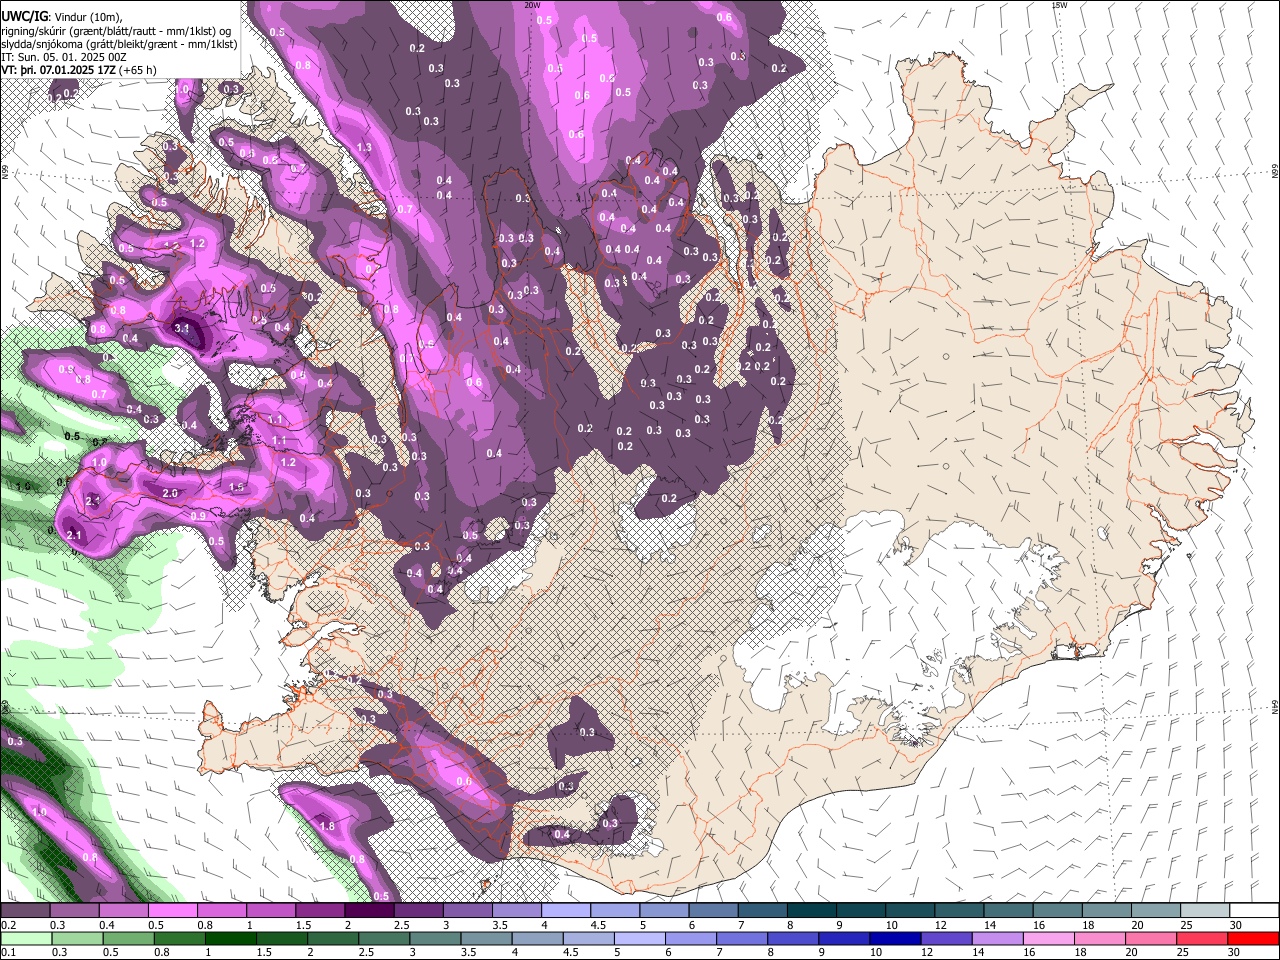The width and height of the screenshot is (1280, 960).
Task: Click the "(+65 h)" forecast offset text
Action: point(138,71)
